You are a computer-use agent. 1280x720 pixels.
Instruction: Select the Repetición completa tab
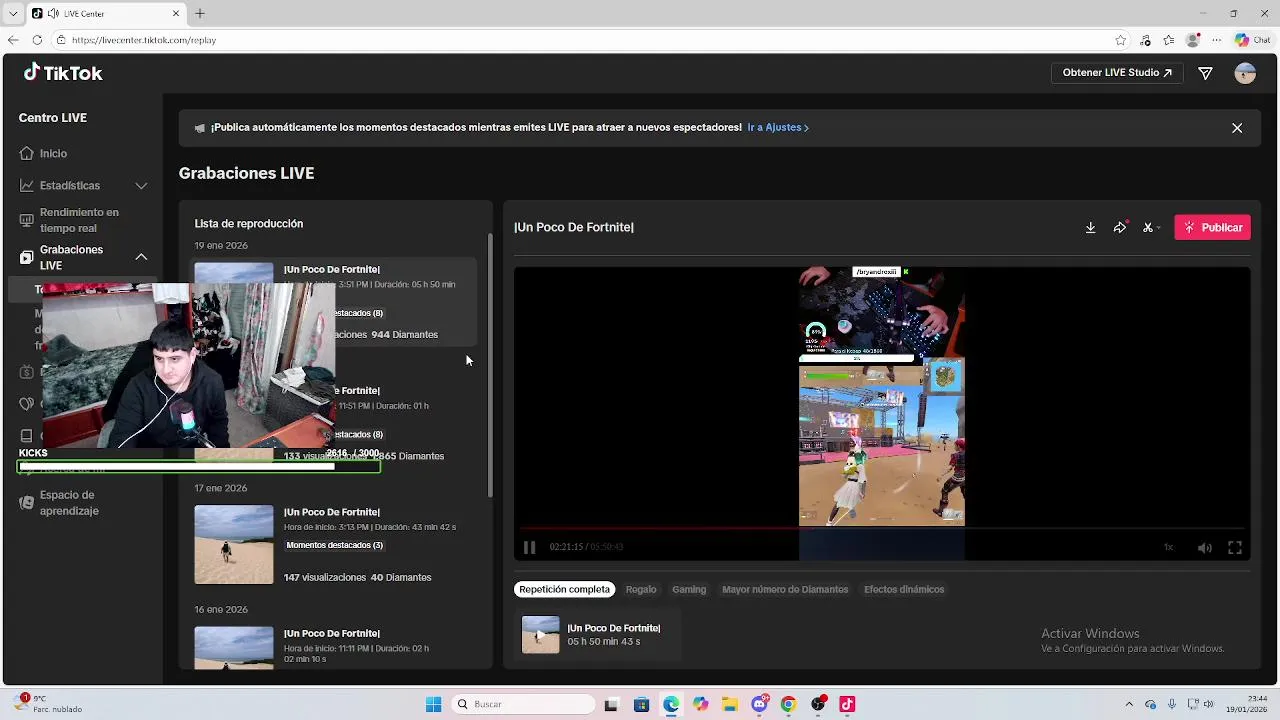coord(564,589)
